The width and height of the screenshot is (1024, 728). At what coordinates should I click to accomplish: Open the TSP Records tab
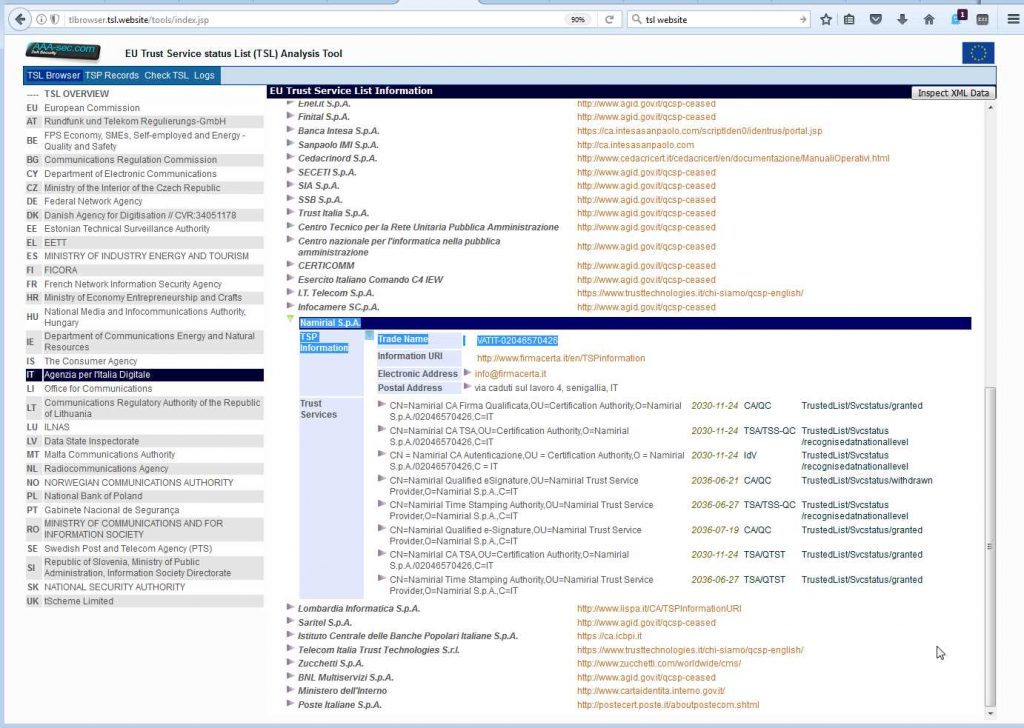click(112, 76)
